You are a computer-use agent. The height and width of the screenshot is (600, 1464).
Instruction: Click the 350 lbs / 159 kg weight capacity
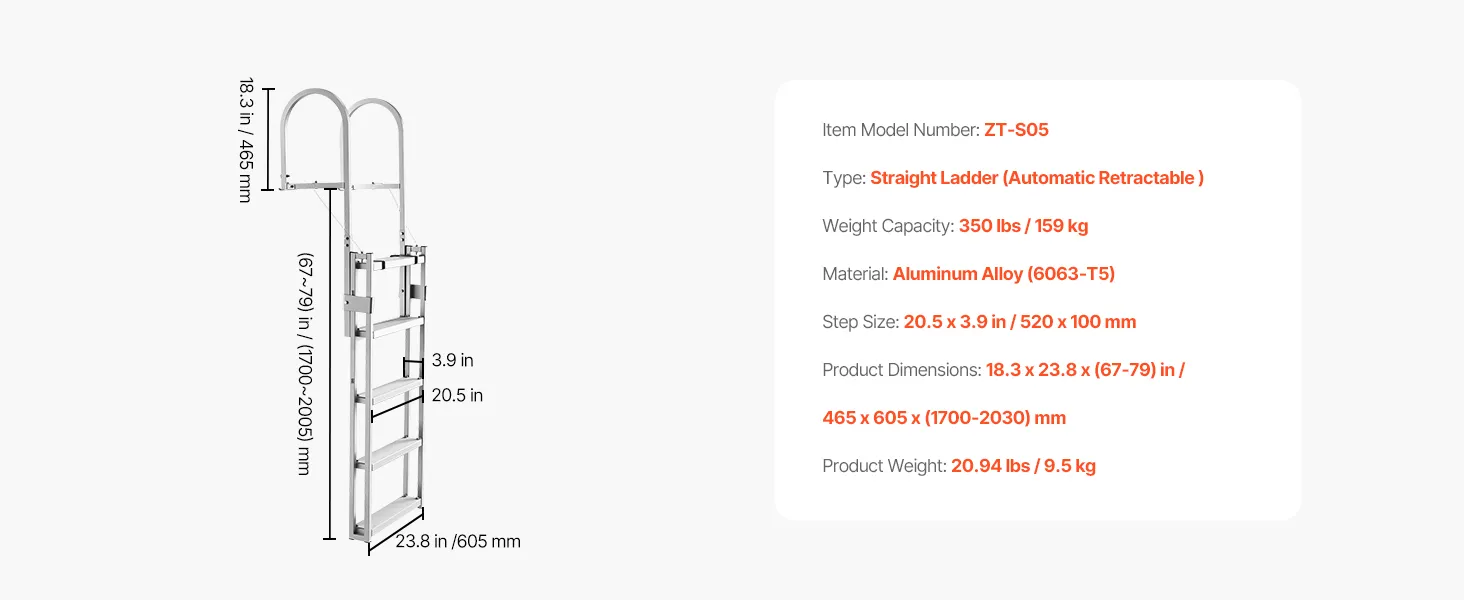pos(1023,226)
